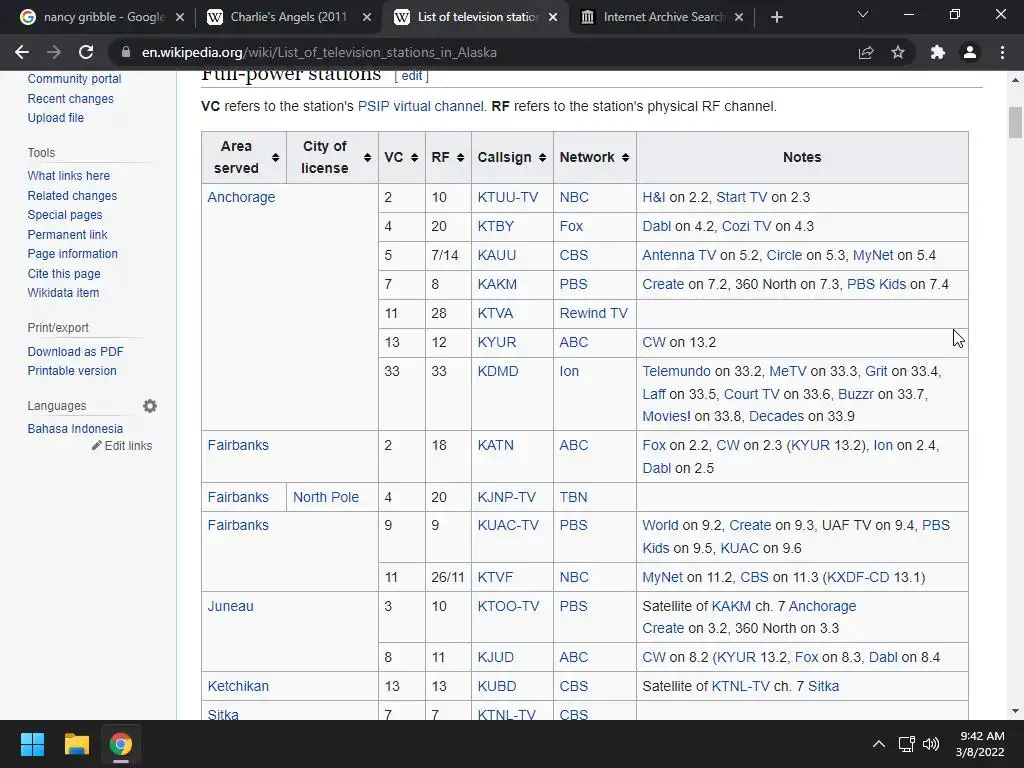Open the North Pole city link
This screenshot has width=1024, height=768.
325,497
